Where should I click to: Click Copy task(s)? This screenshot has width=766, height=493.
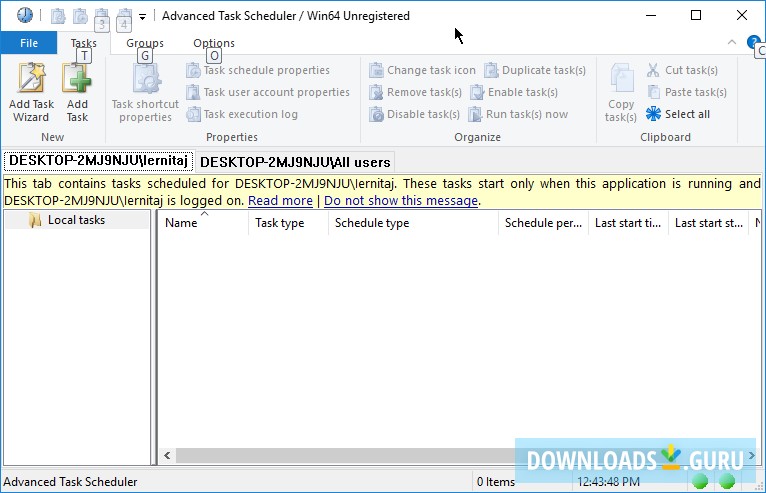[621, 93]
